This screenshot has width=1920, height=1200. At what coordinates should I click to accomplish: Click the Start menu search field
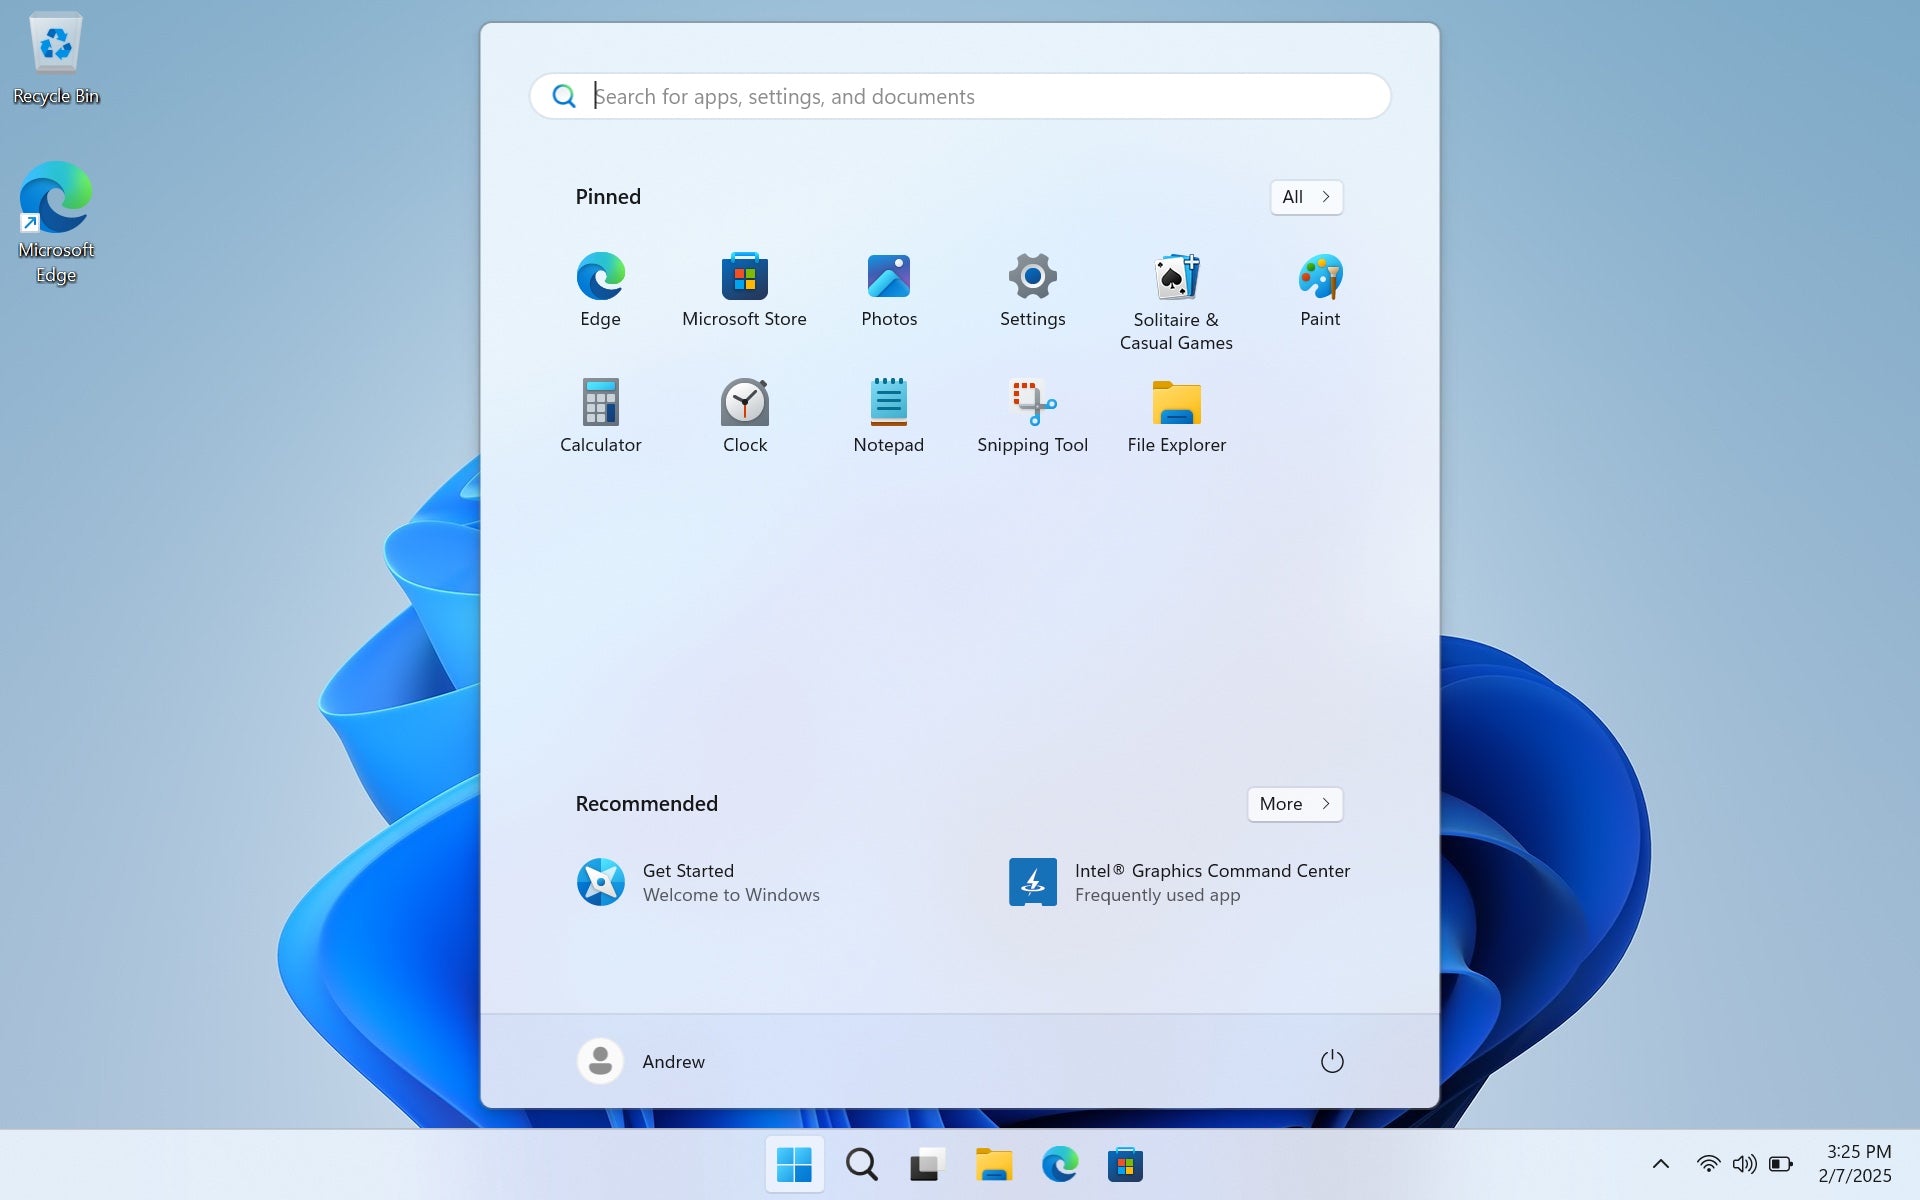[x=958, y=96]
